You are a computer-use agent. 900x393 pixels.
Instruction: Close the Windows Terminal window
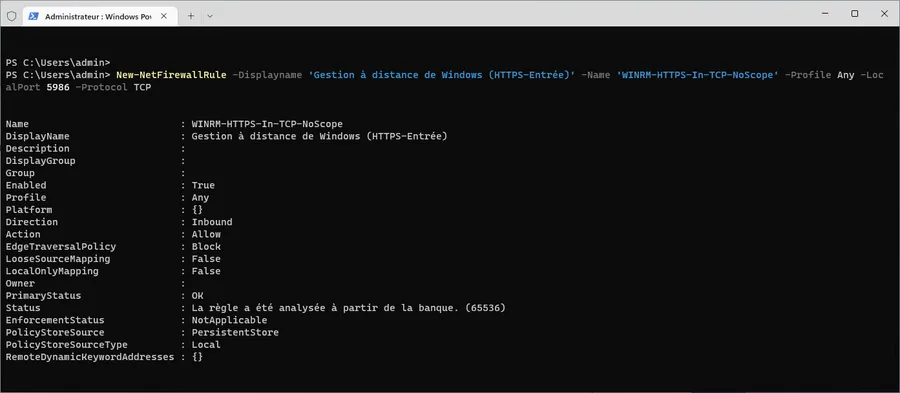coord(885,13)
